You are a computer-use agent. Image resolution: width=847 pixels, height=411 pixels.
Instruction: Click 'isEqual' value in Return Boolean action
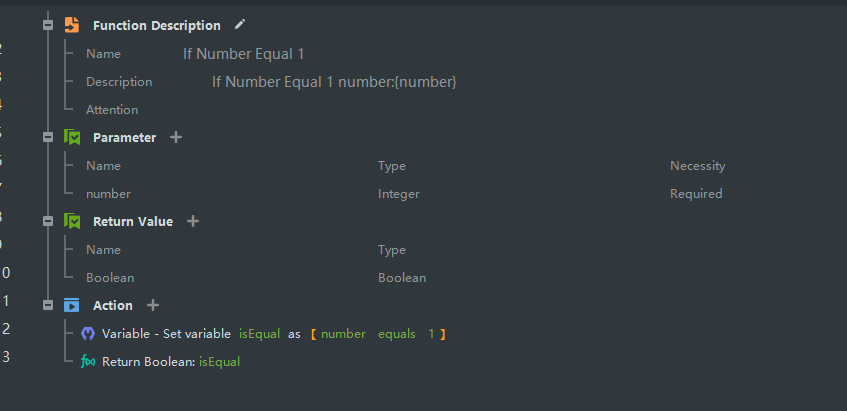(219, 361)
